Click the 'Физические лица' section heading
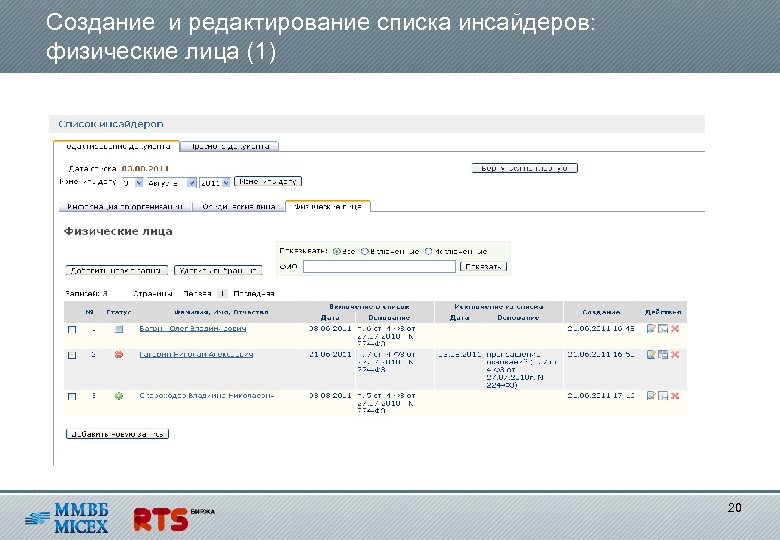The image size is (780, 540). tap(118, 231)
